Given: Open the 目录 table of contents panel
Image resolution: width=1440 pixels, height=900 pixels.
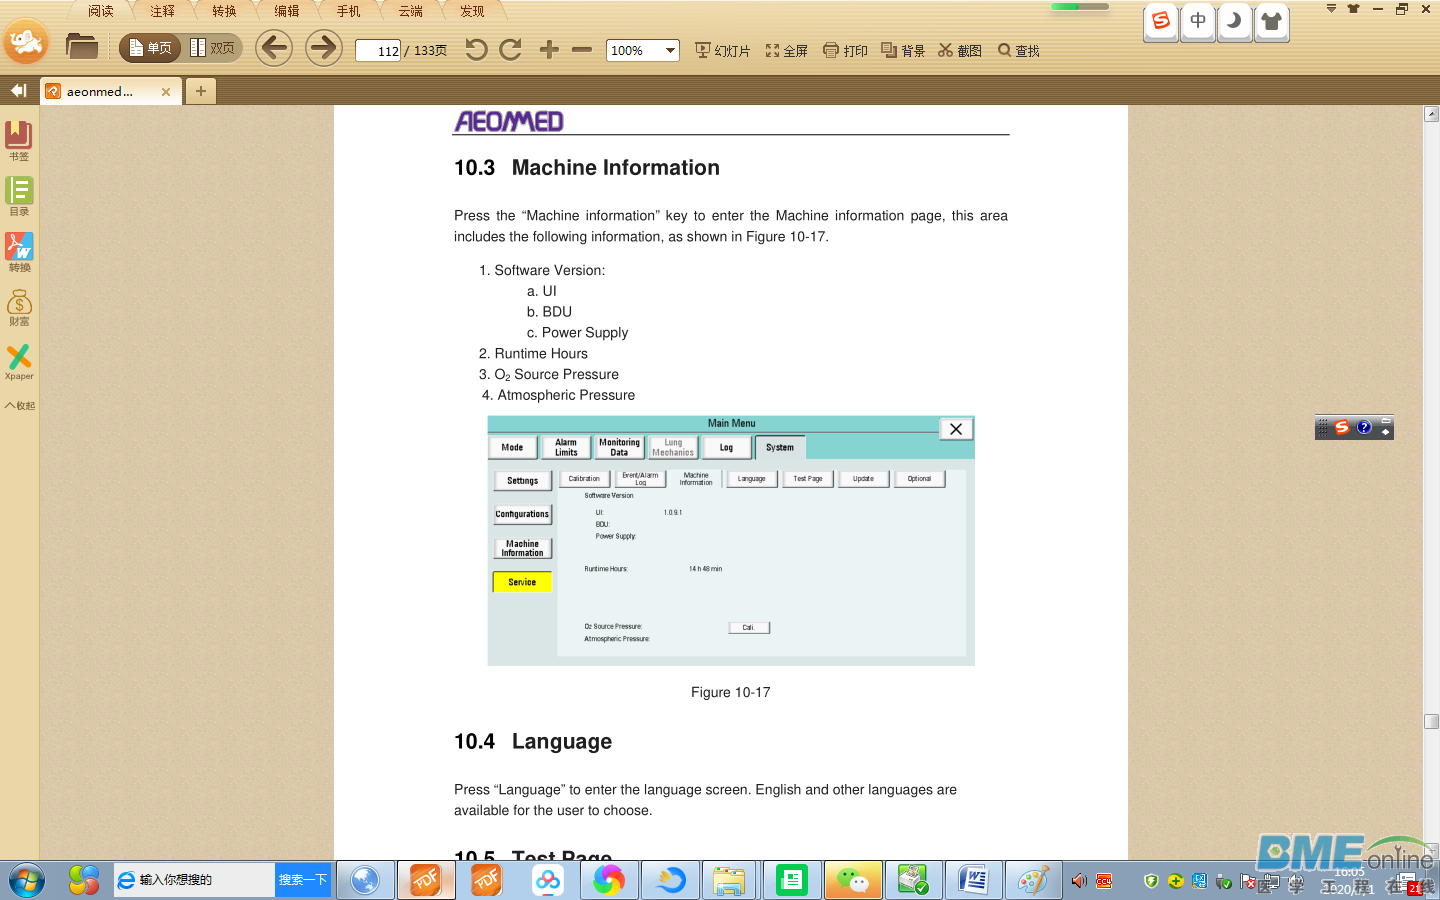Looking at the screenshot, I should click(x=19, y=195).
